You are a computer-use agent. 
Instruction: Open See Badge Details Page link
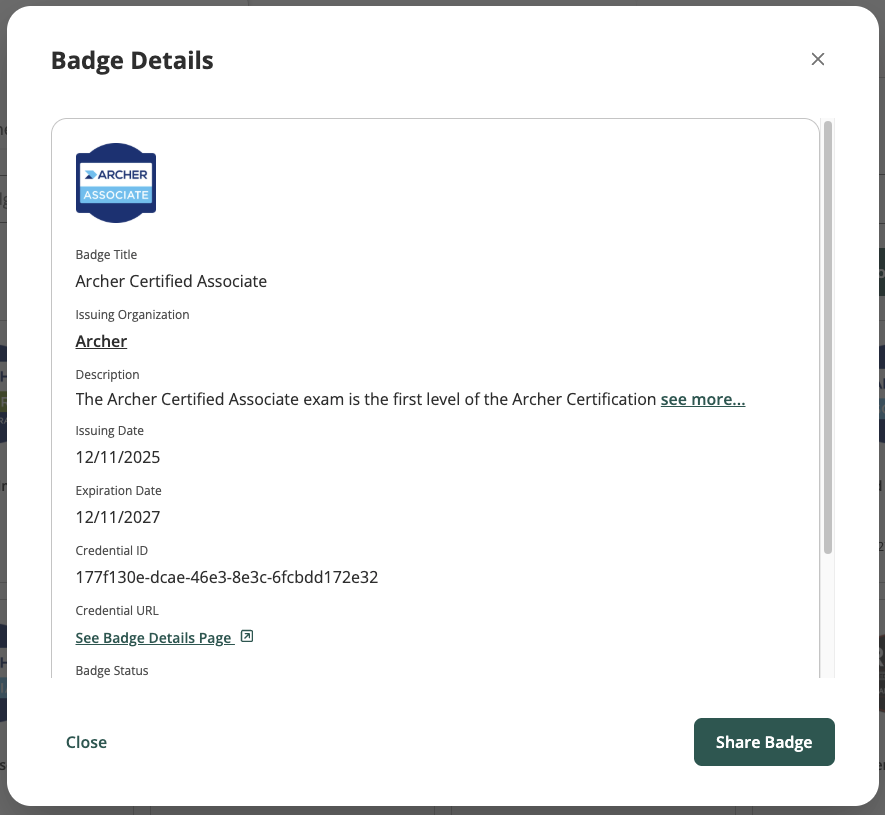click(154, 638)
